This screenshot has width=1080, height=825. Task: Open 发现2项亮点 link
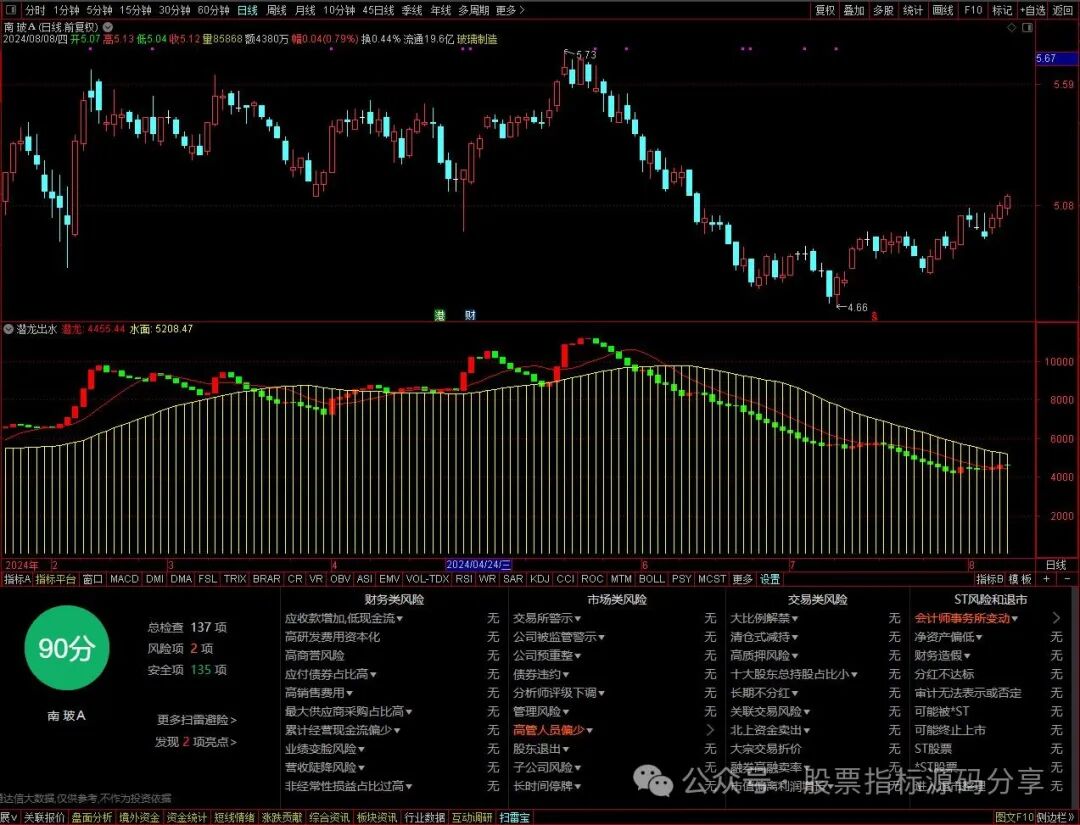click(196, 742)
